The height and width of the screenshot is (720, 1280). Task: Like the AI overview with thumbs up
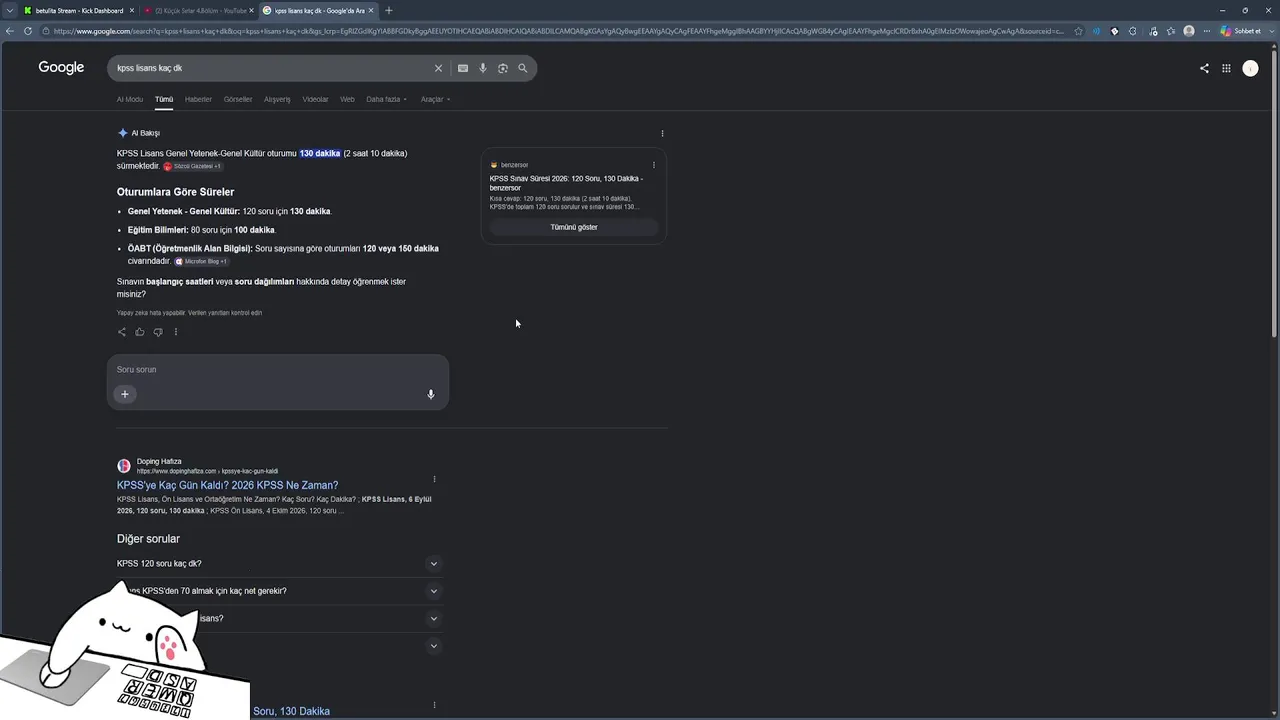click(140, 332)
